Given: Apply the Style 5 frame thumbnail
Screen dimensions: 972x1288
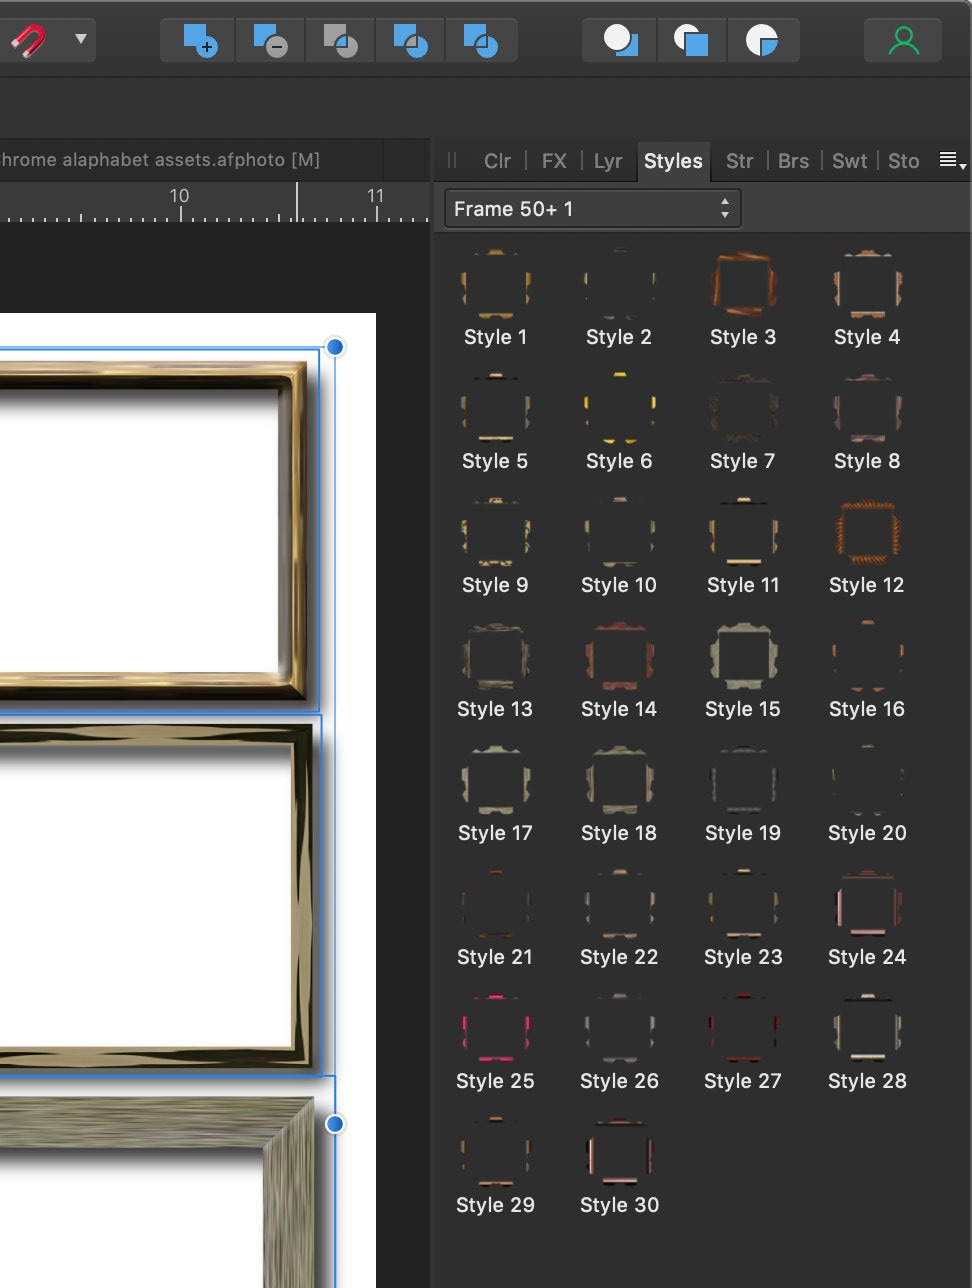Looking at the screenshot, I should [495, 408].
